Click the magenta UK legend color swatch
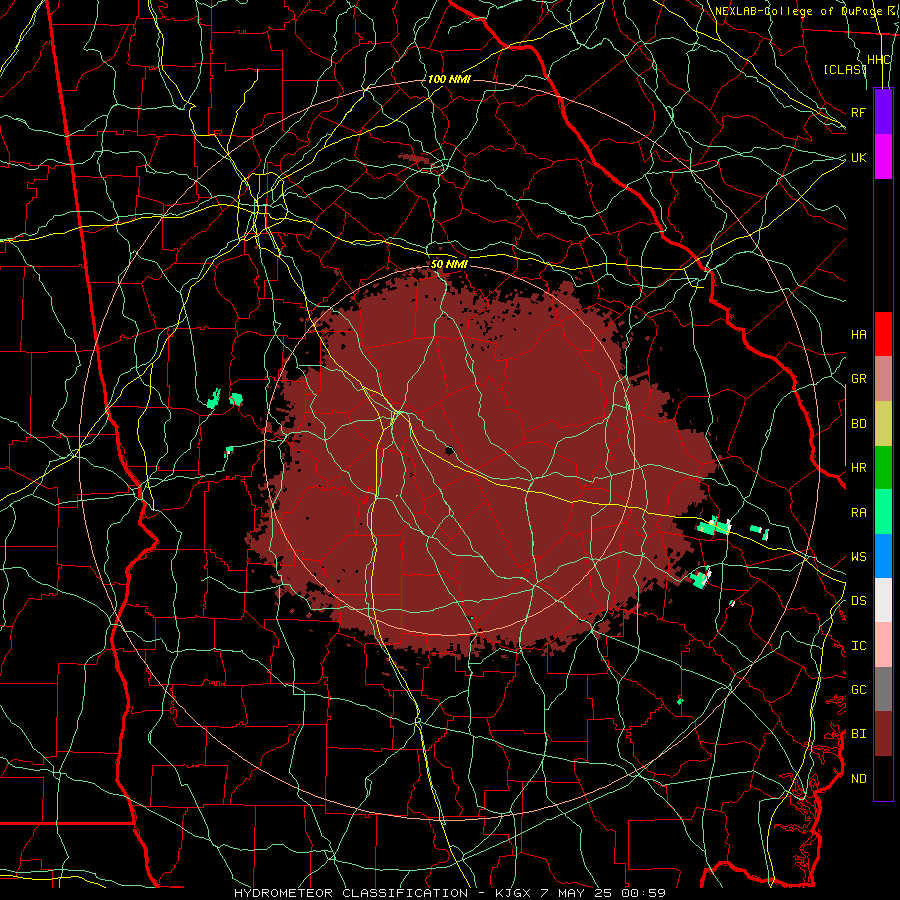 click(883, 157)
